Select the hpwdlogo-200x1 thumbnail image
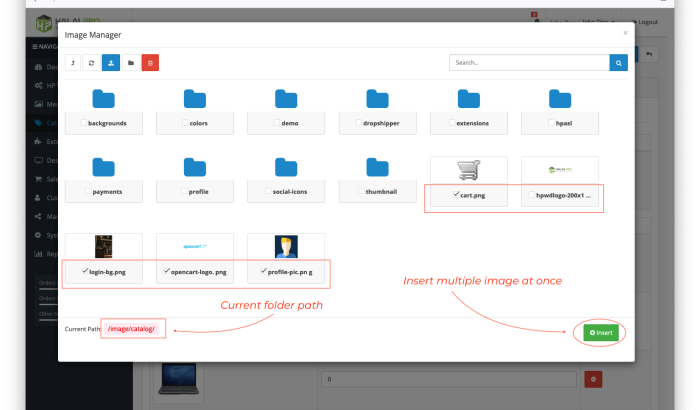 point(560,170)
